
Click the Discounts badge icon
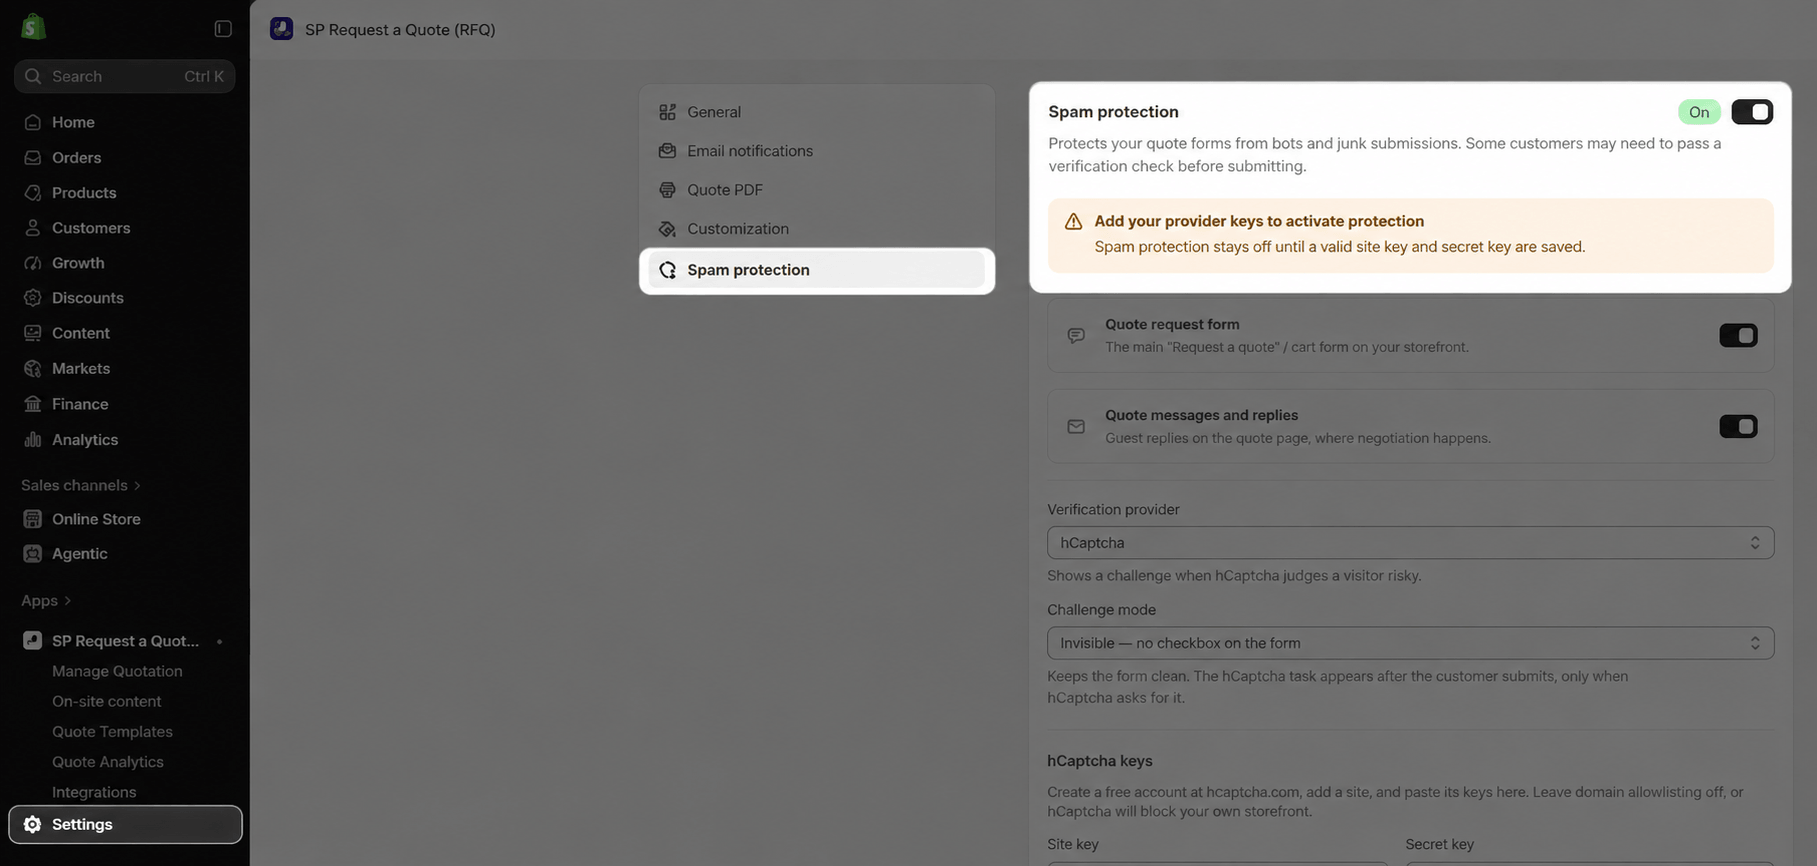[33, 297]
